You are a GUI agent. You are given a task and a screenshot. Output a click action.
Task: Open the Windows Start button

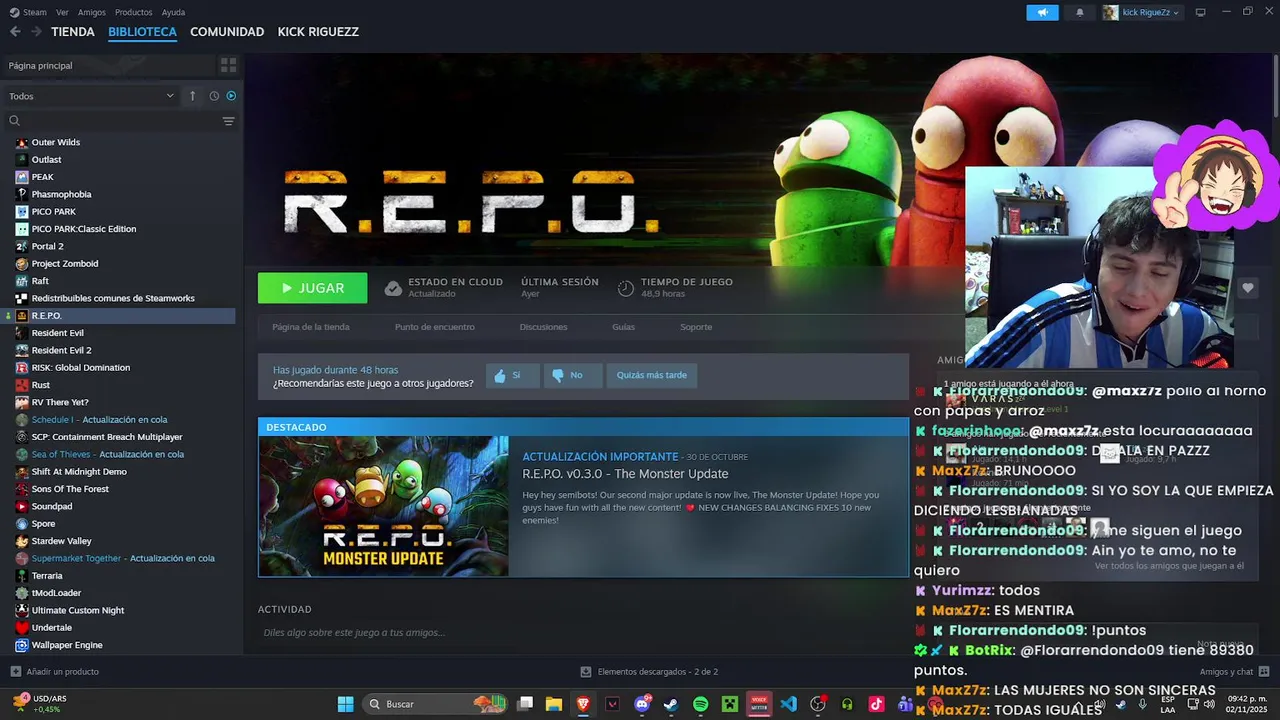[345, 704]
